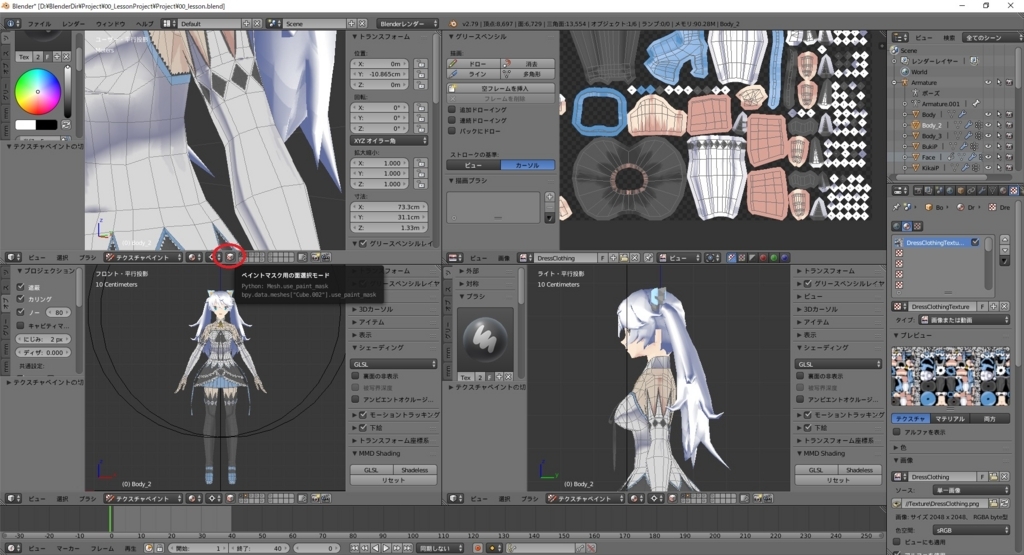
Task: Open the Blenderレンダー engine dropdown
Action: 407,24
